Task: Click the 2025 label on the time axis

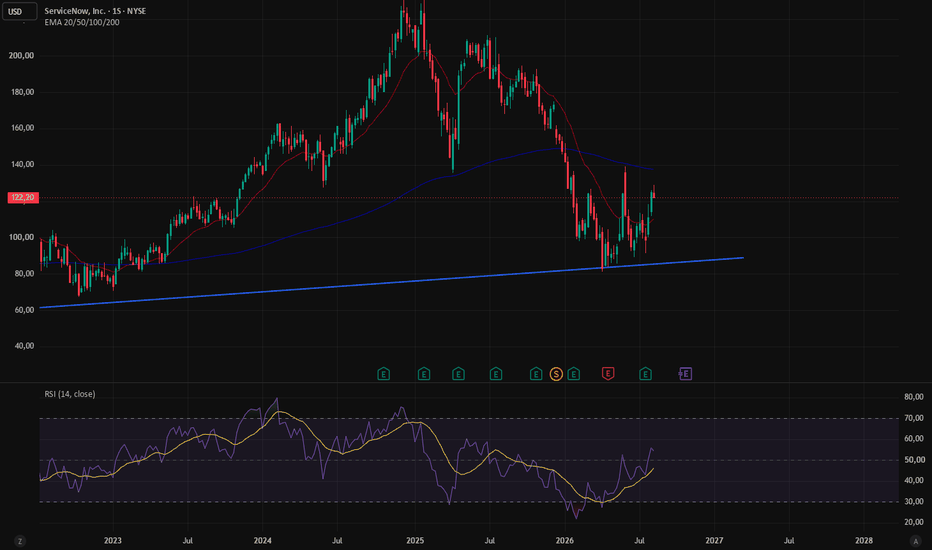Action: click(415, 540)
